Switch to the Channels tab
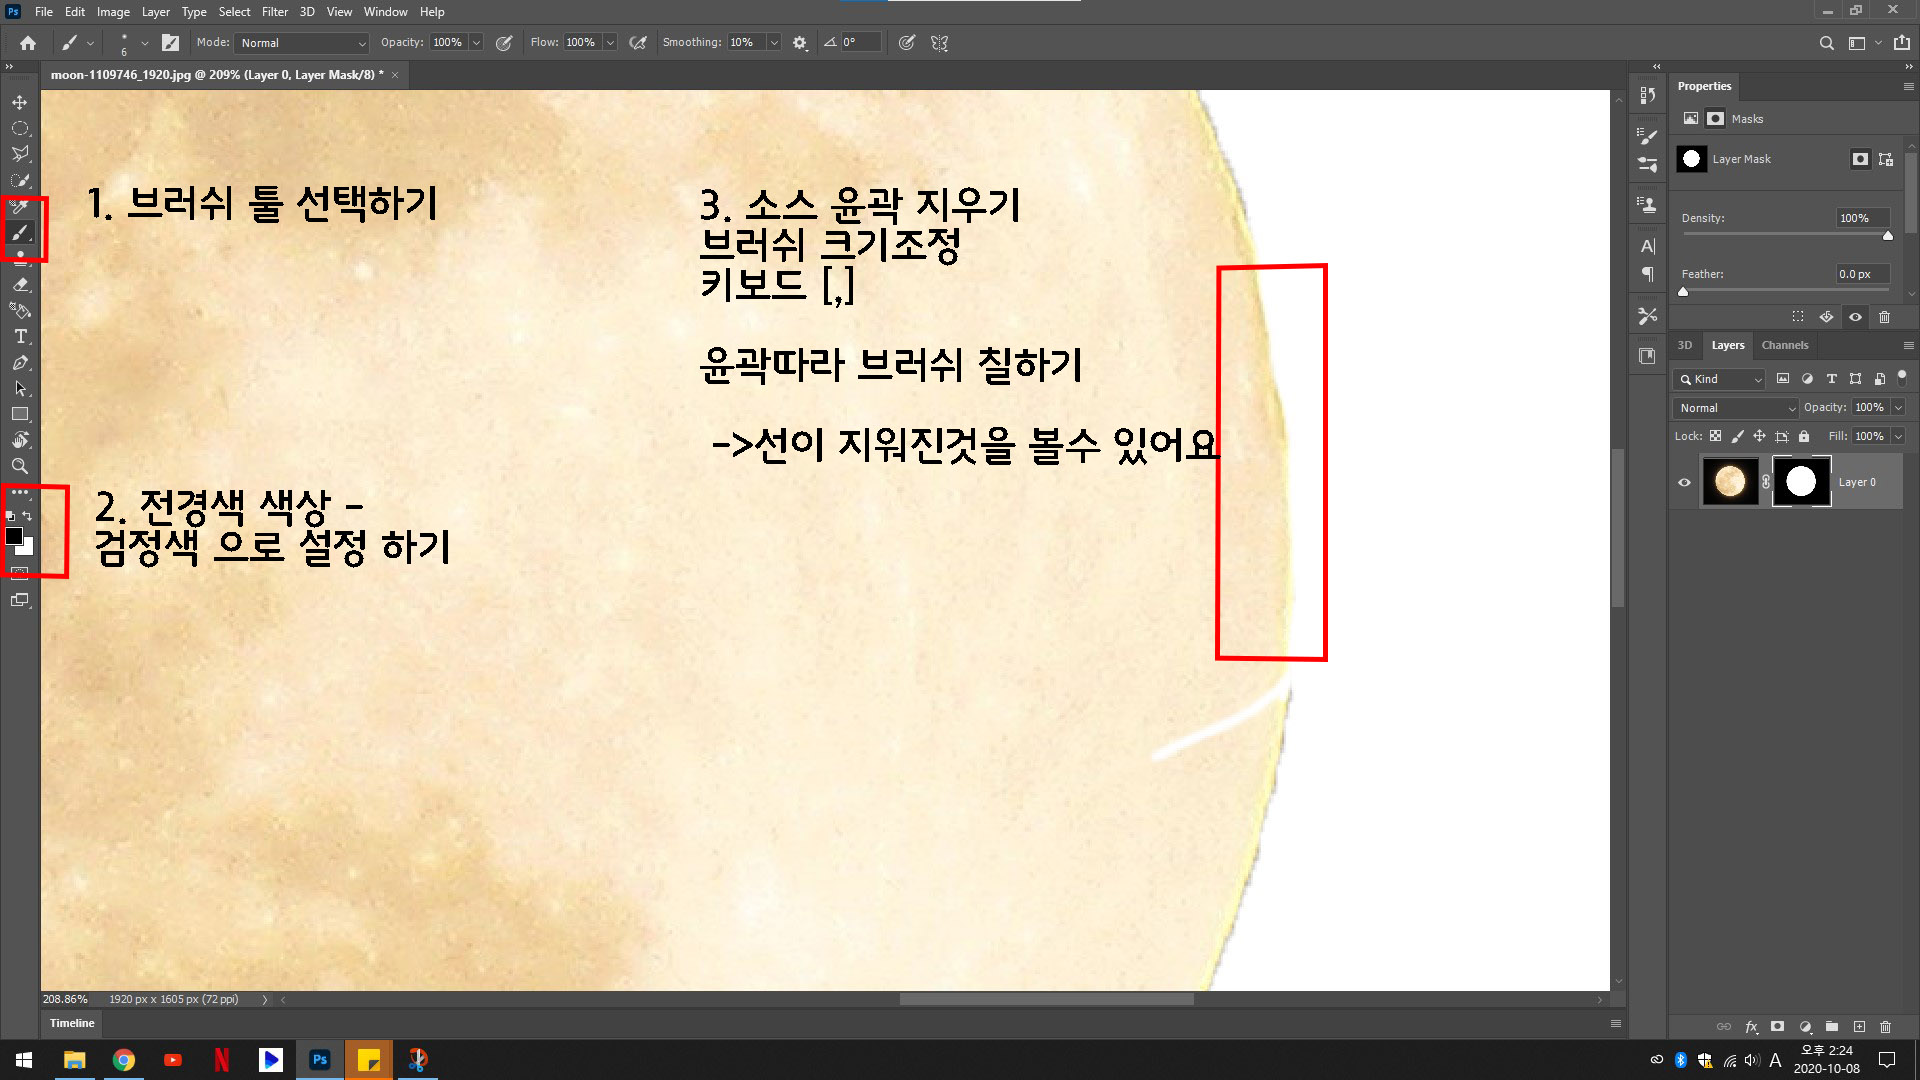Image resolution: width=1920 pixels, height=1080 pixels. [1784, 345]
